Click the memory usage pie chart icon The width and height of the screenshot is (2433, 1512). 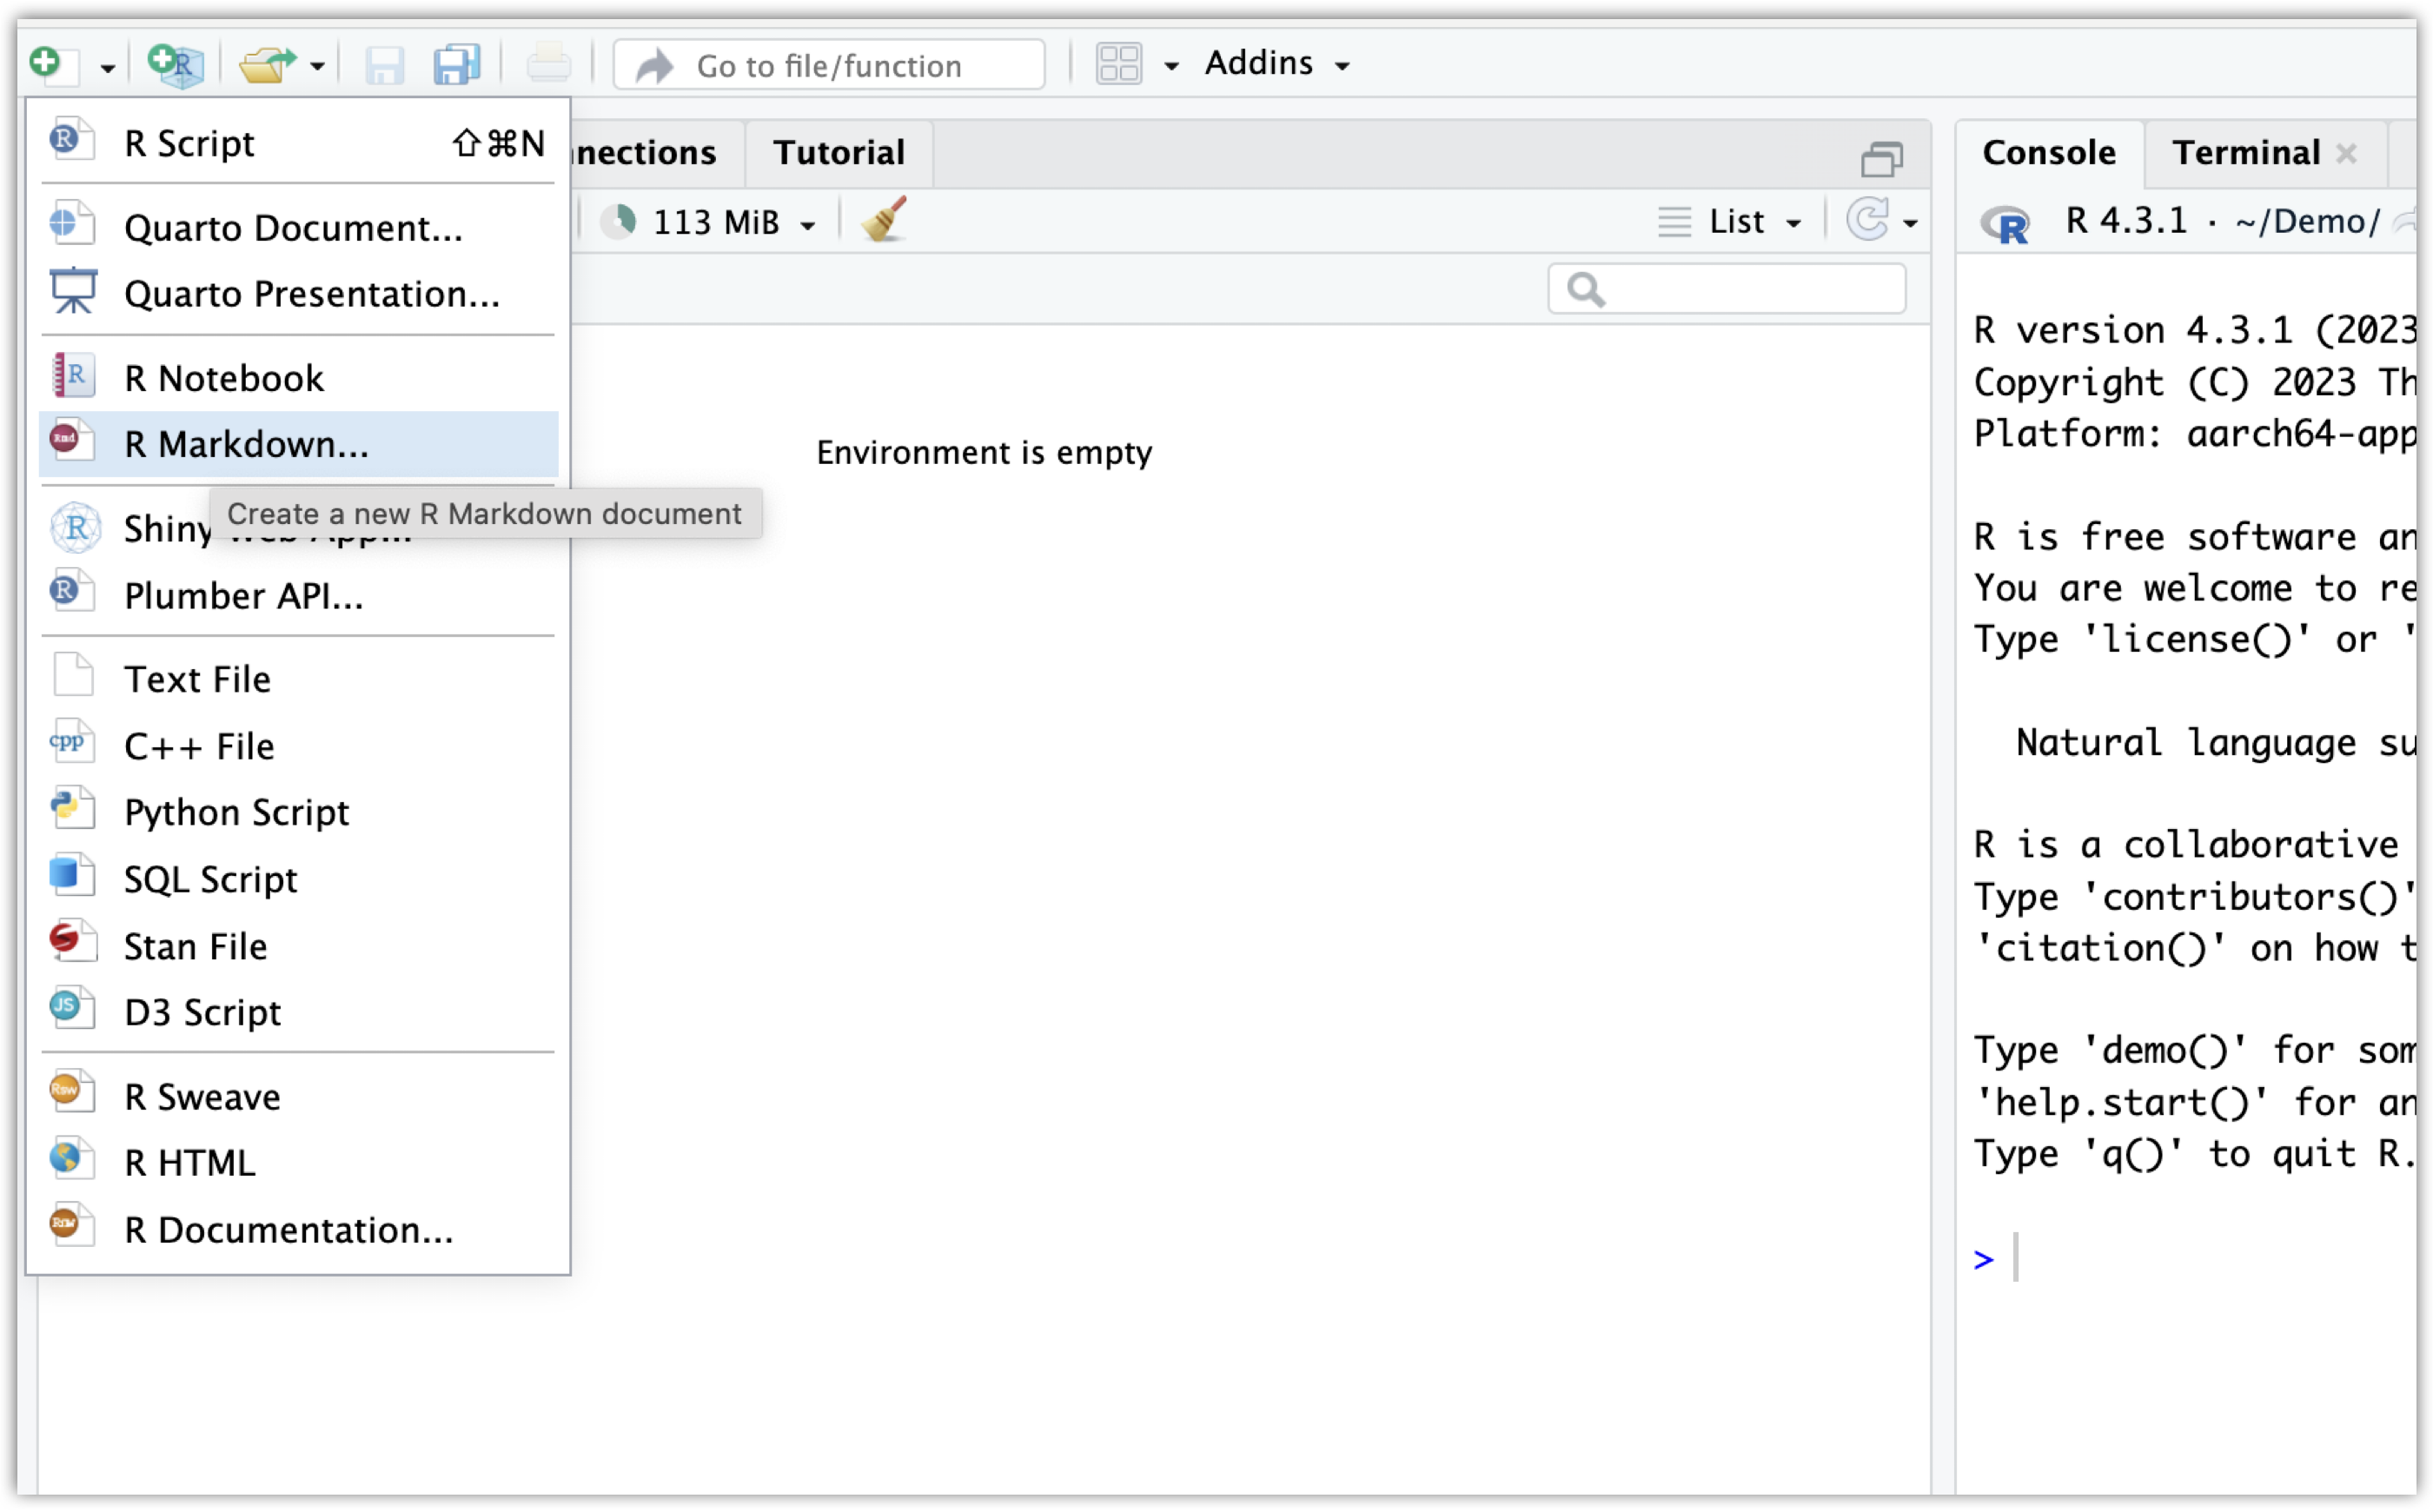(x=620, y=221)
